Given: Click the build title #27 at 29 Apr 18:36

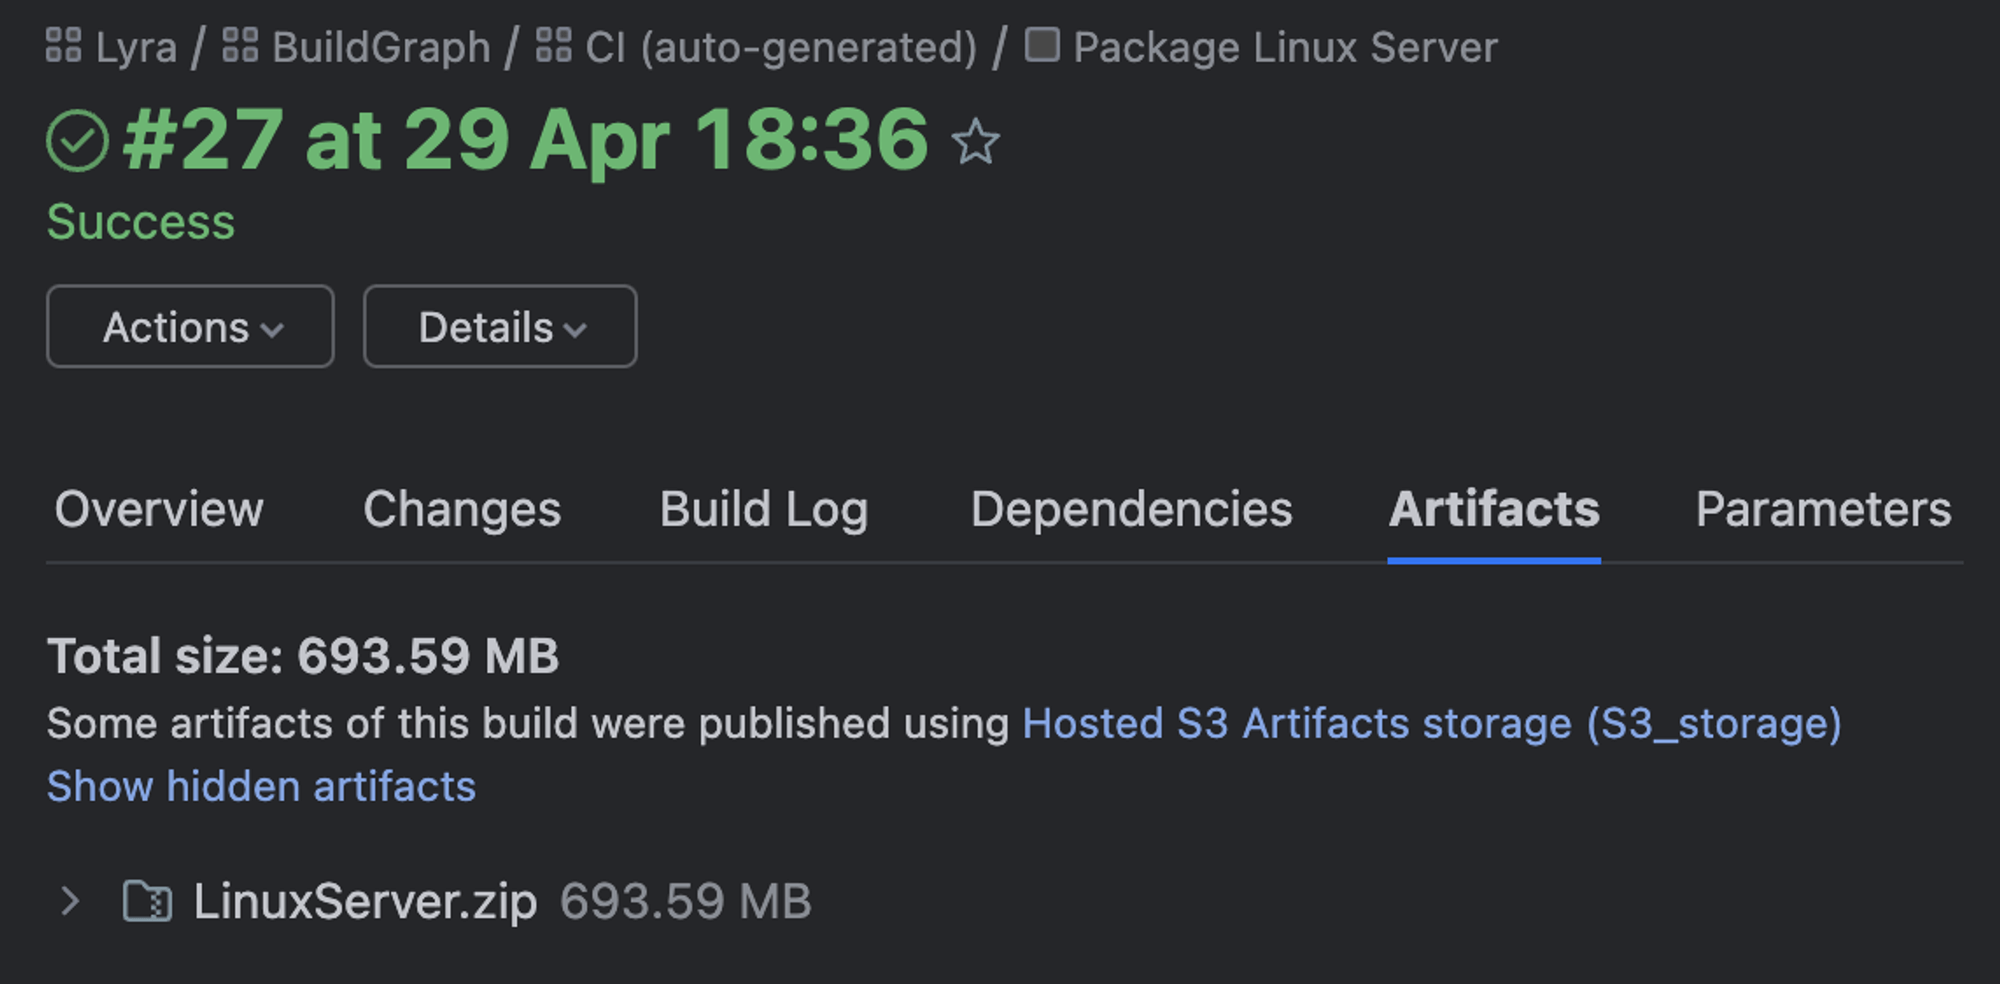Looking at the screenshot, I should pos(525,141).
